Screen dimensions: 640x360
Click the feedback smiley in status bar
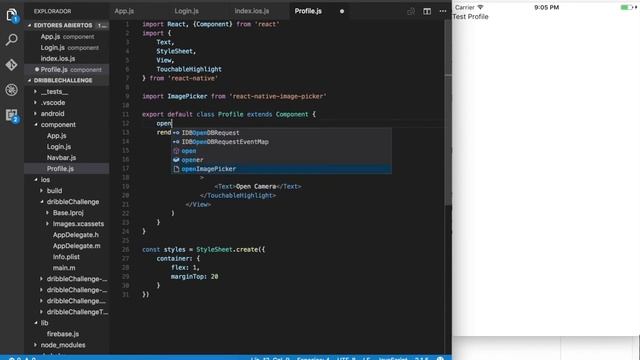pyautogui.click(x=440, y=358)
